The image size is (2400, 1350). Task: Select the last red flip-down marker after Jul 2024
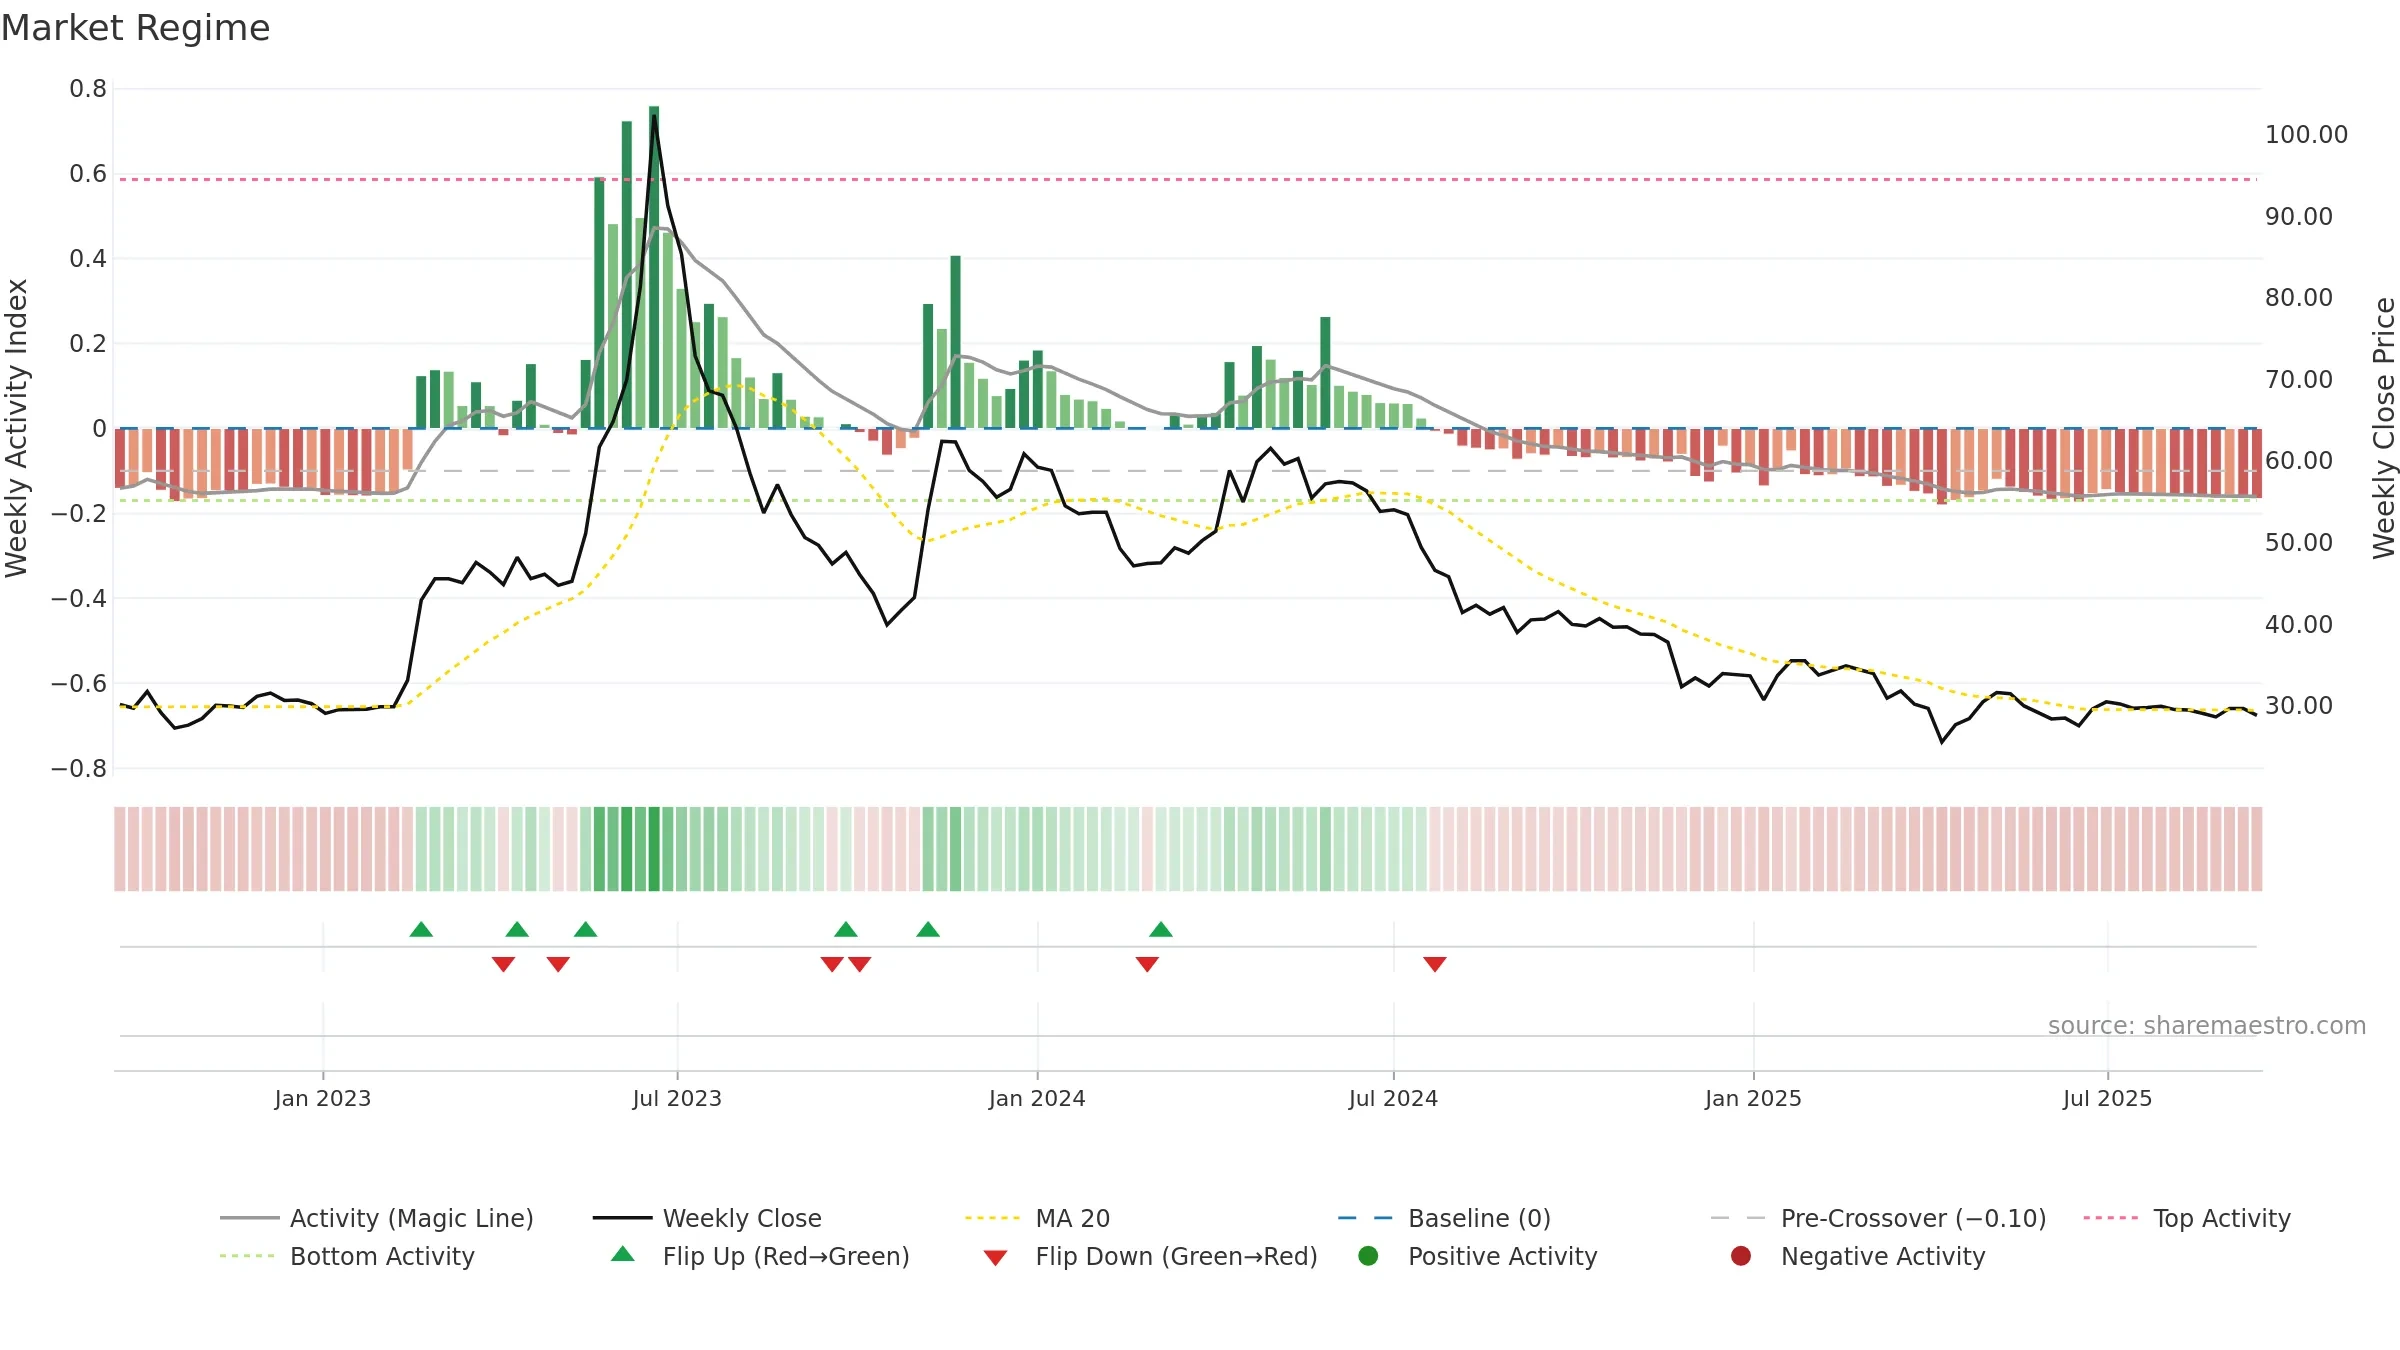point(1435,964)
